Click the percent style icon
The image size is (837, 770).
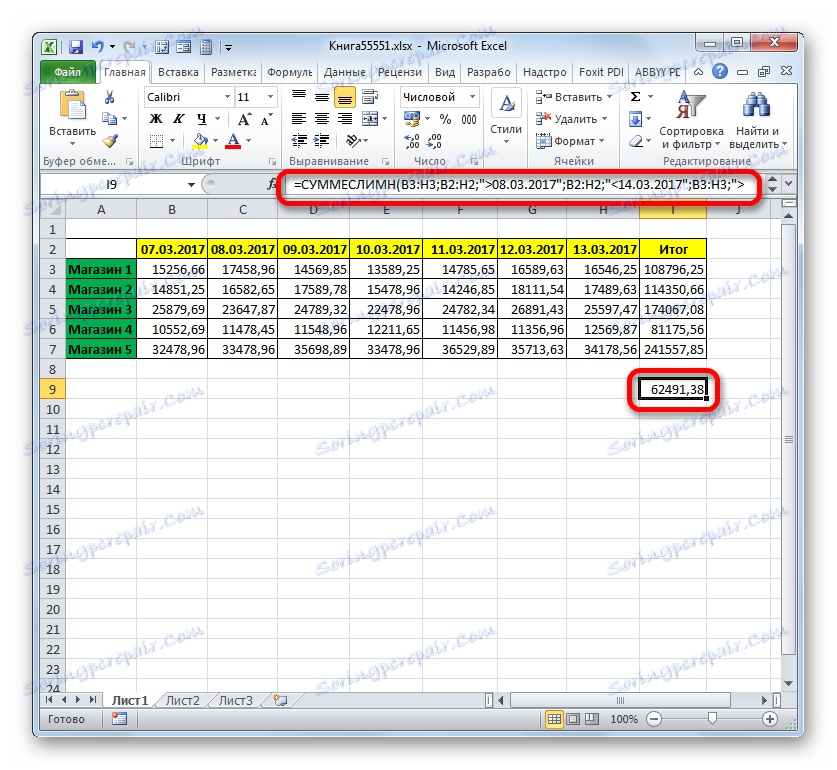click(445, 119)
